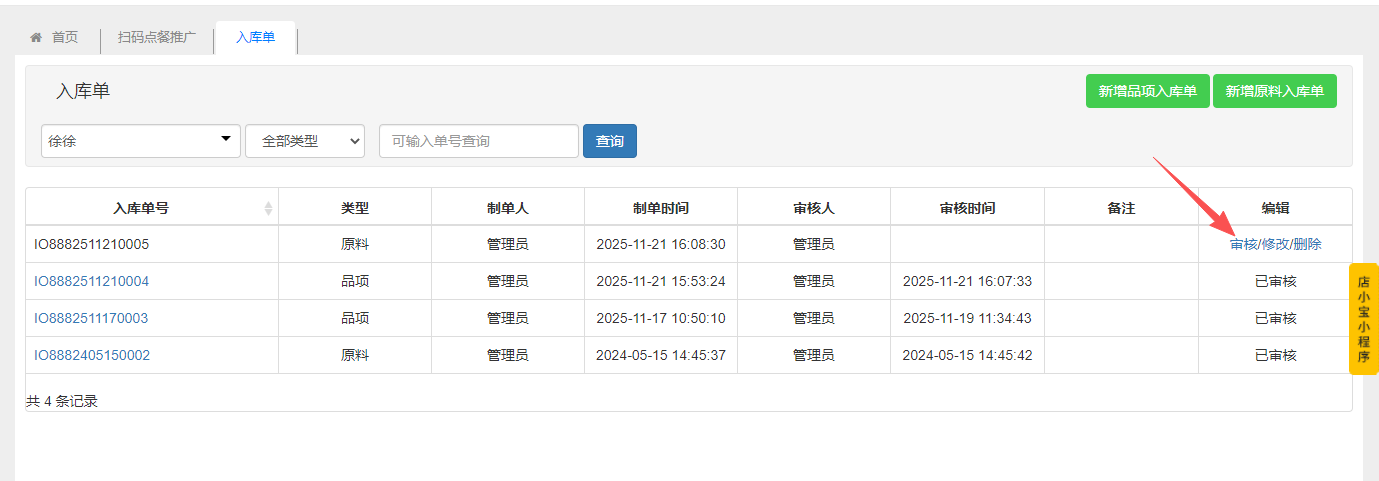Open receipt IO8882511210004
This screenshot has width=1379, height=481.
[x=92, y=281]
